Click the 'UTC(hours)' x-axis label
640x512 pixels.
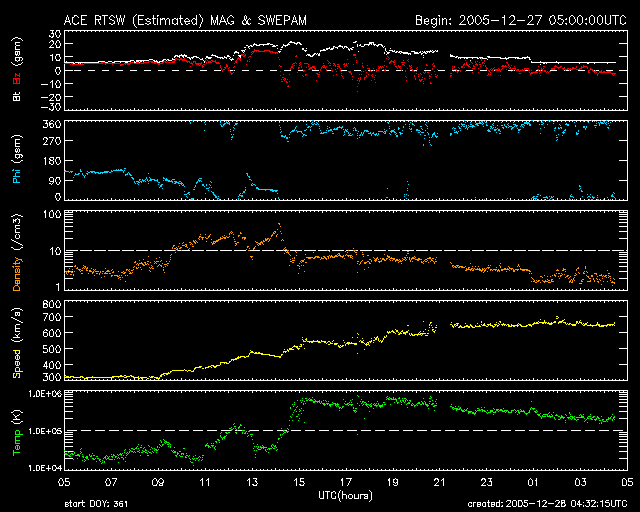coord(345,496)
